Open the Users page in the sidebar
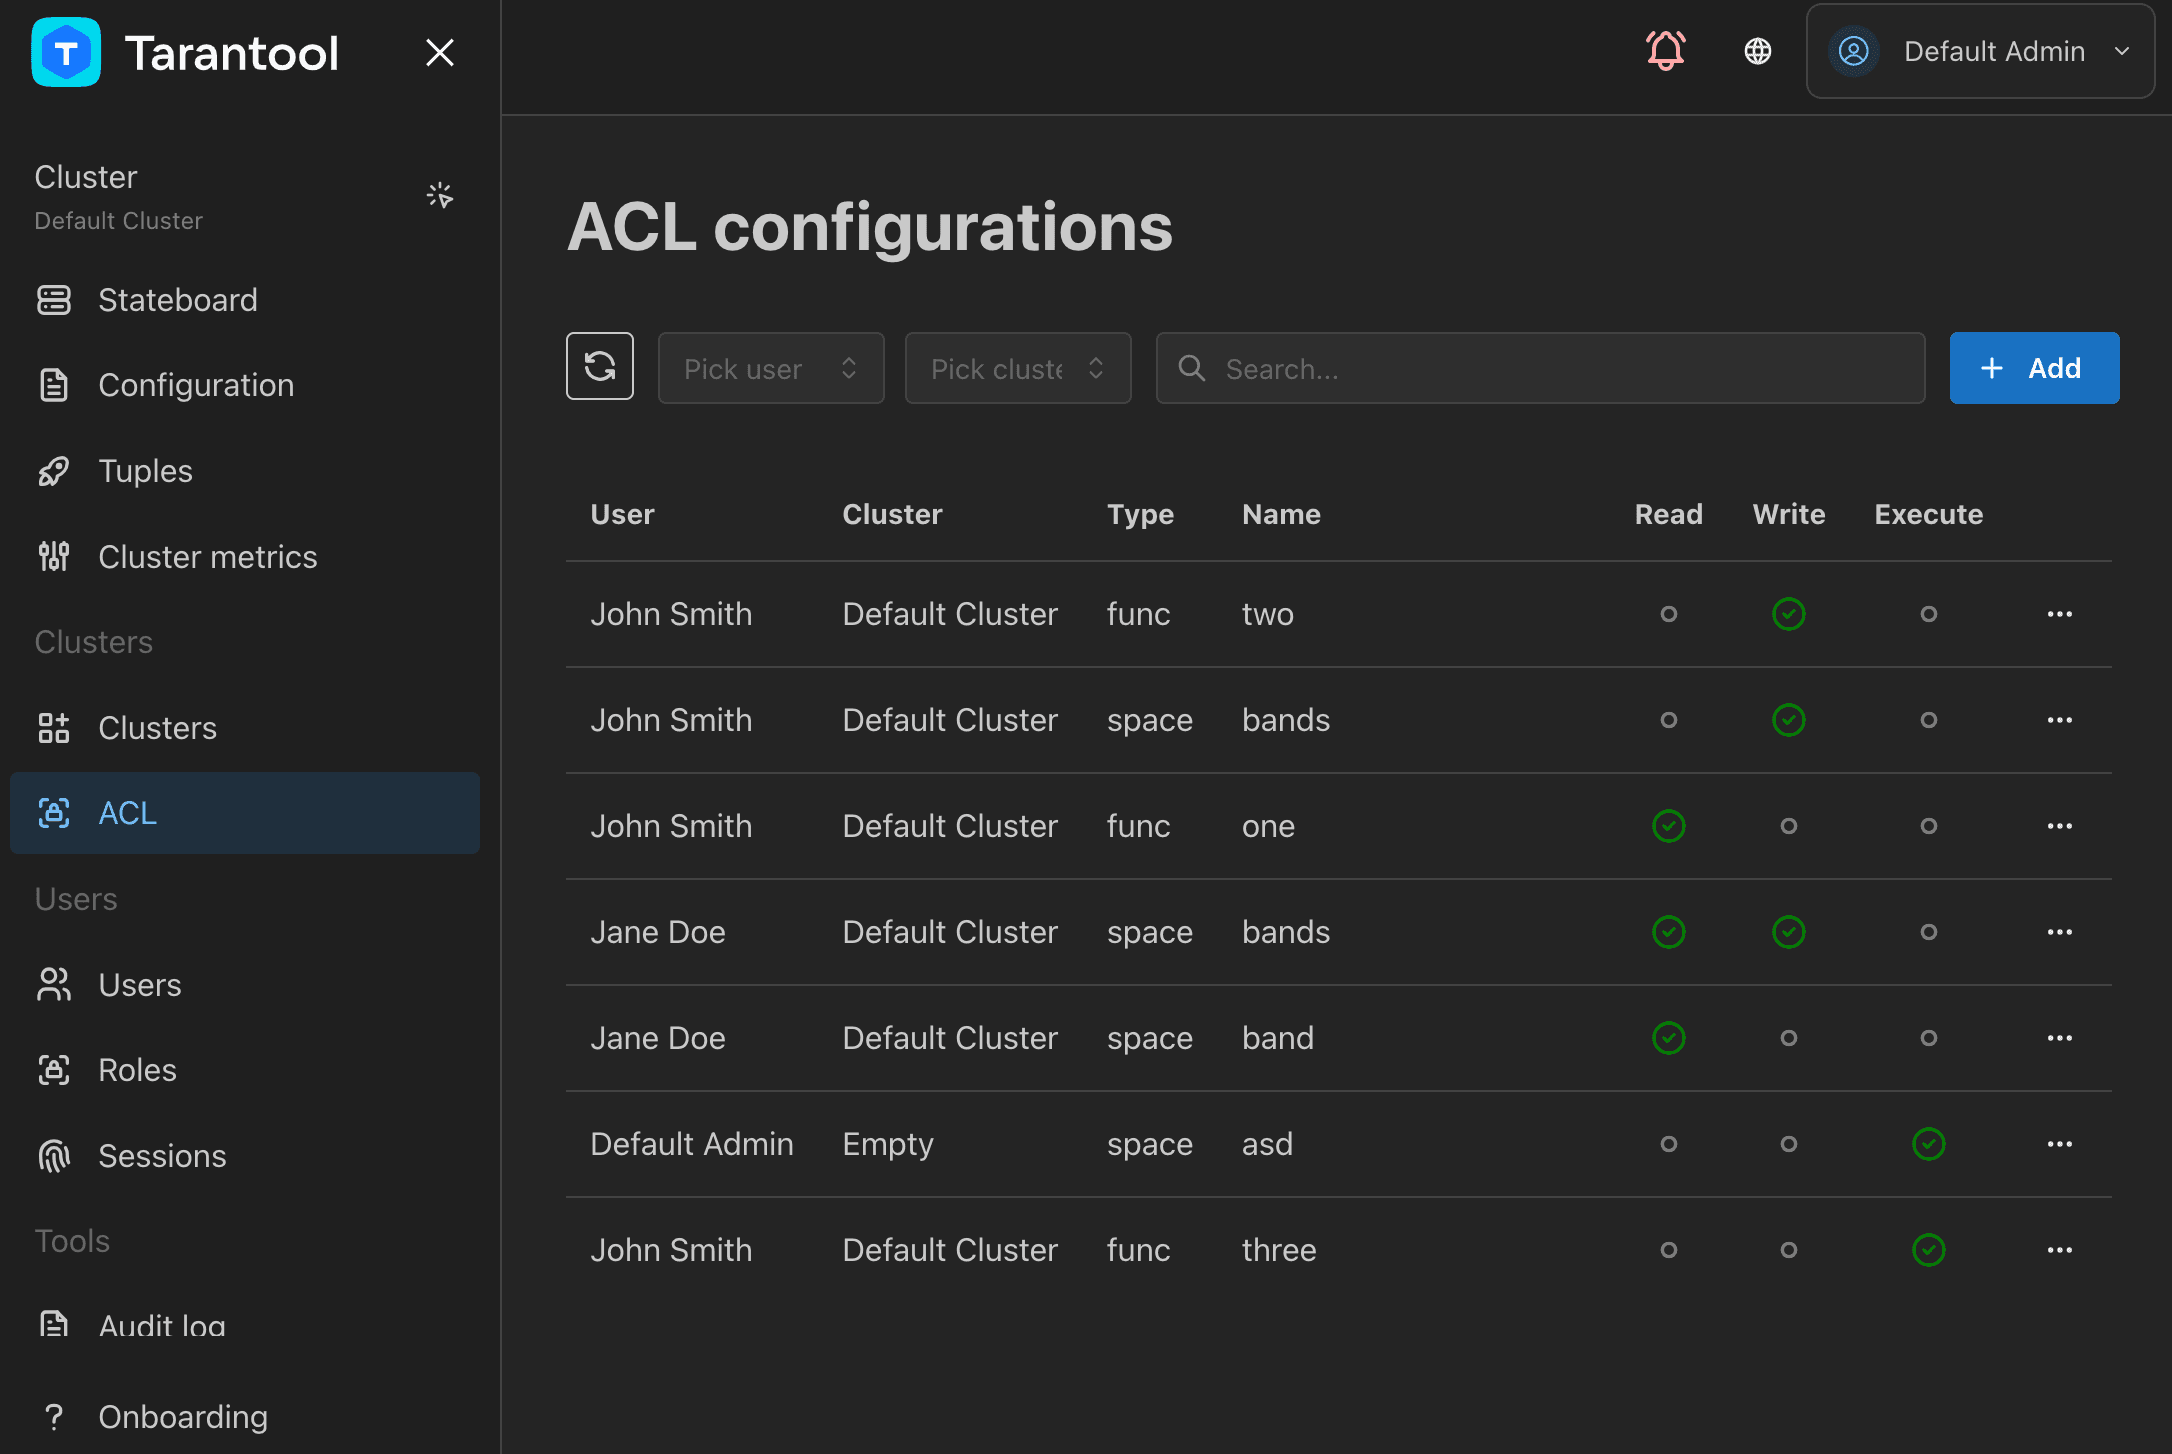Image resolution: width=2172 pixels, height=1454 pixels. coord(245,985)
